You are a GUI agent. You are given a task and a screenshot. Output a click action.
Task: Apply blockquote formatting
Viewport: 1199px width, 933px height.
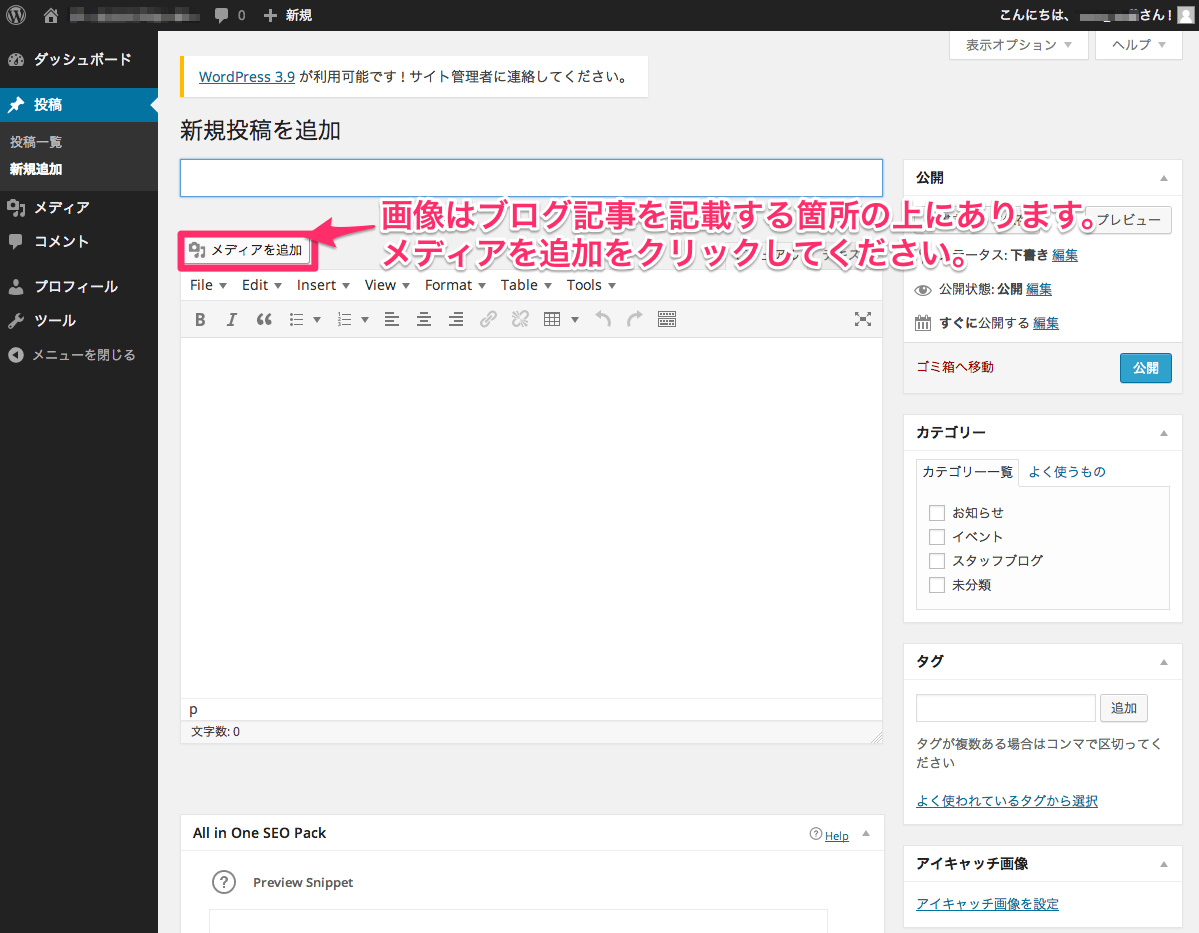[x=264, y=320]
